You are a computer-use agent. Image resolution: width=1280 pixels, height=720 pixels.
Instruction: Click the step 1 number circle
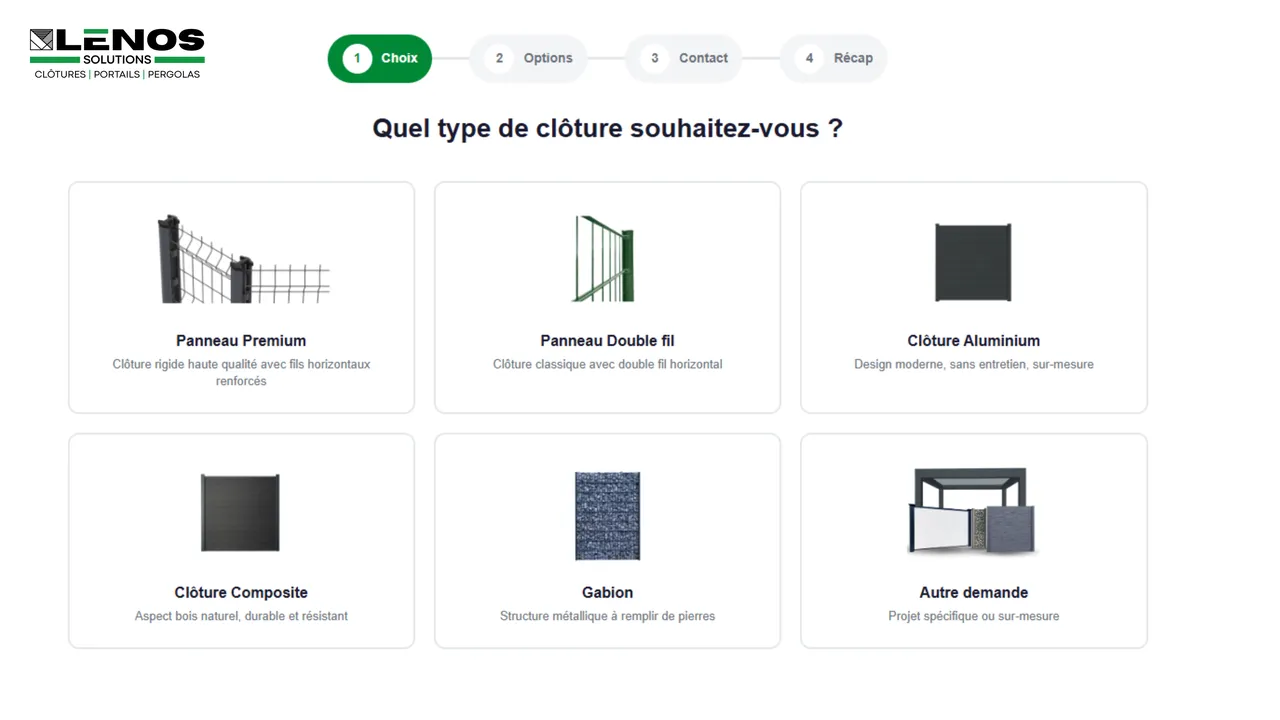coord(357,58)
